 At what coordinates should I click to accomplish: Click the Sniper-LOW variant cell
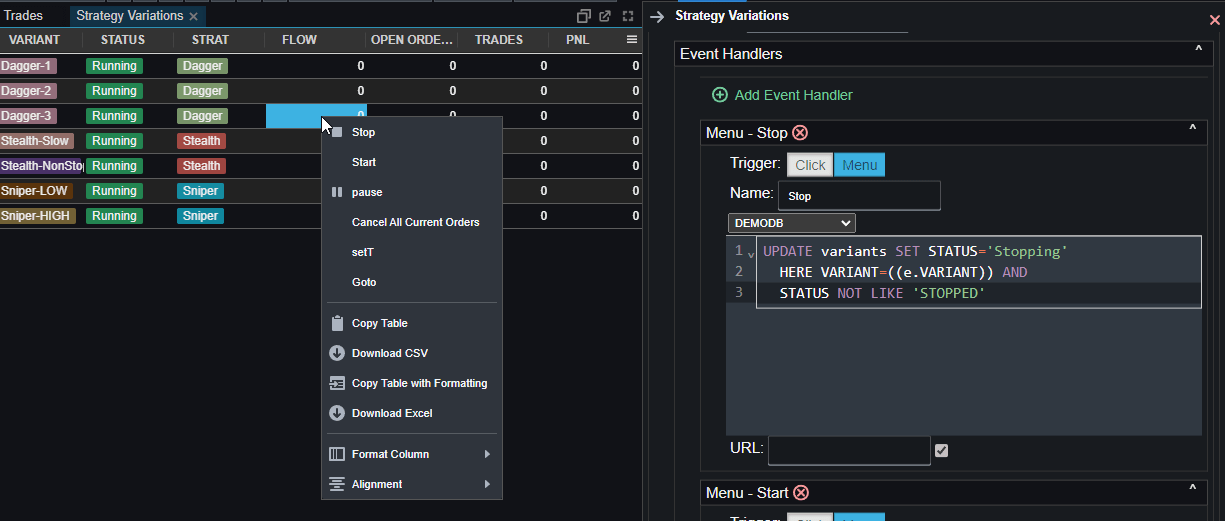coord(36,191)
